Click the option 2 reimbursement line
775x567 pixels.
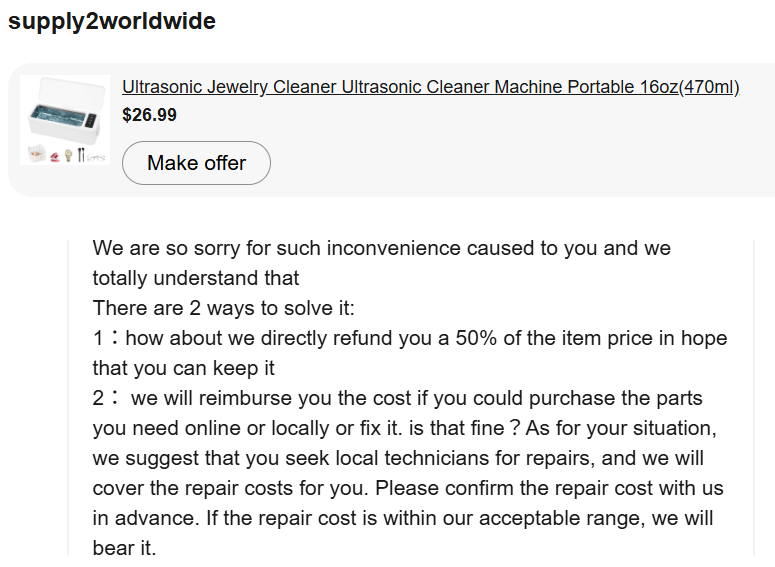pos(397,398)
